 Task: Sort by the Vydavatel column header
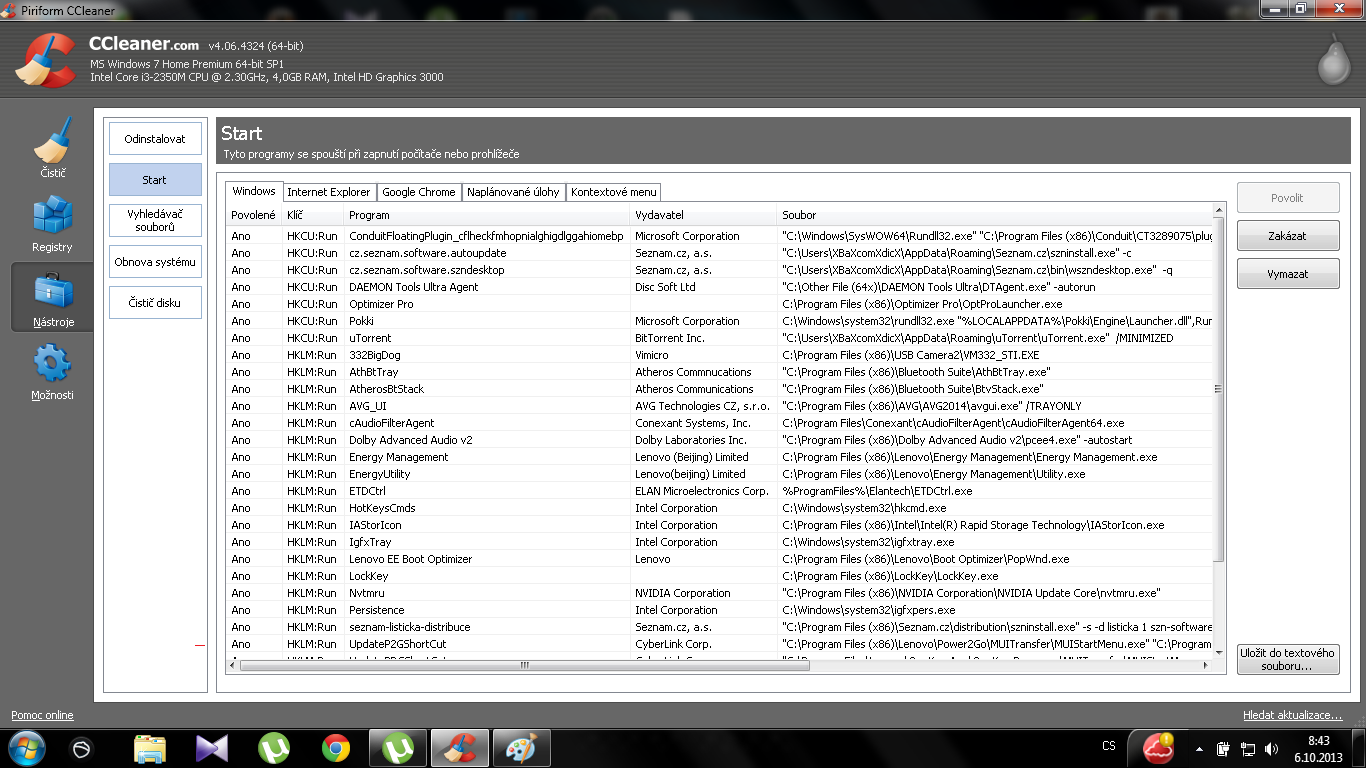[x=705, y=215]
